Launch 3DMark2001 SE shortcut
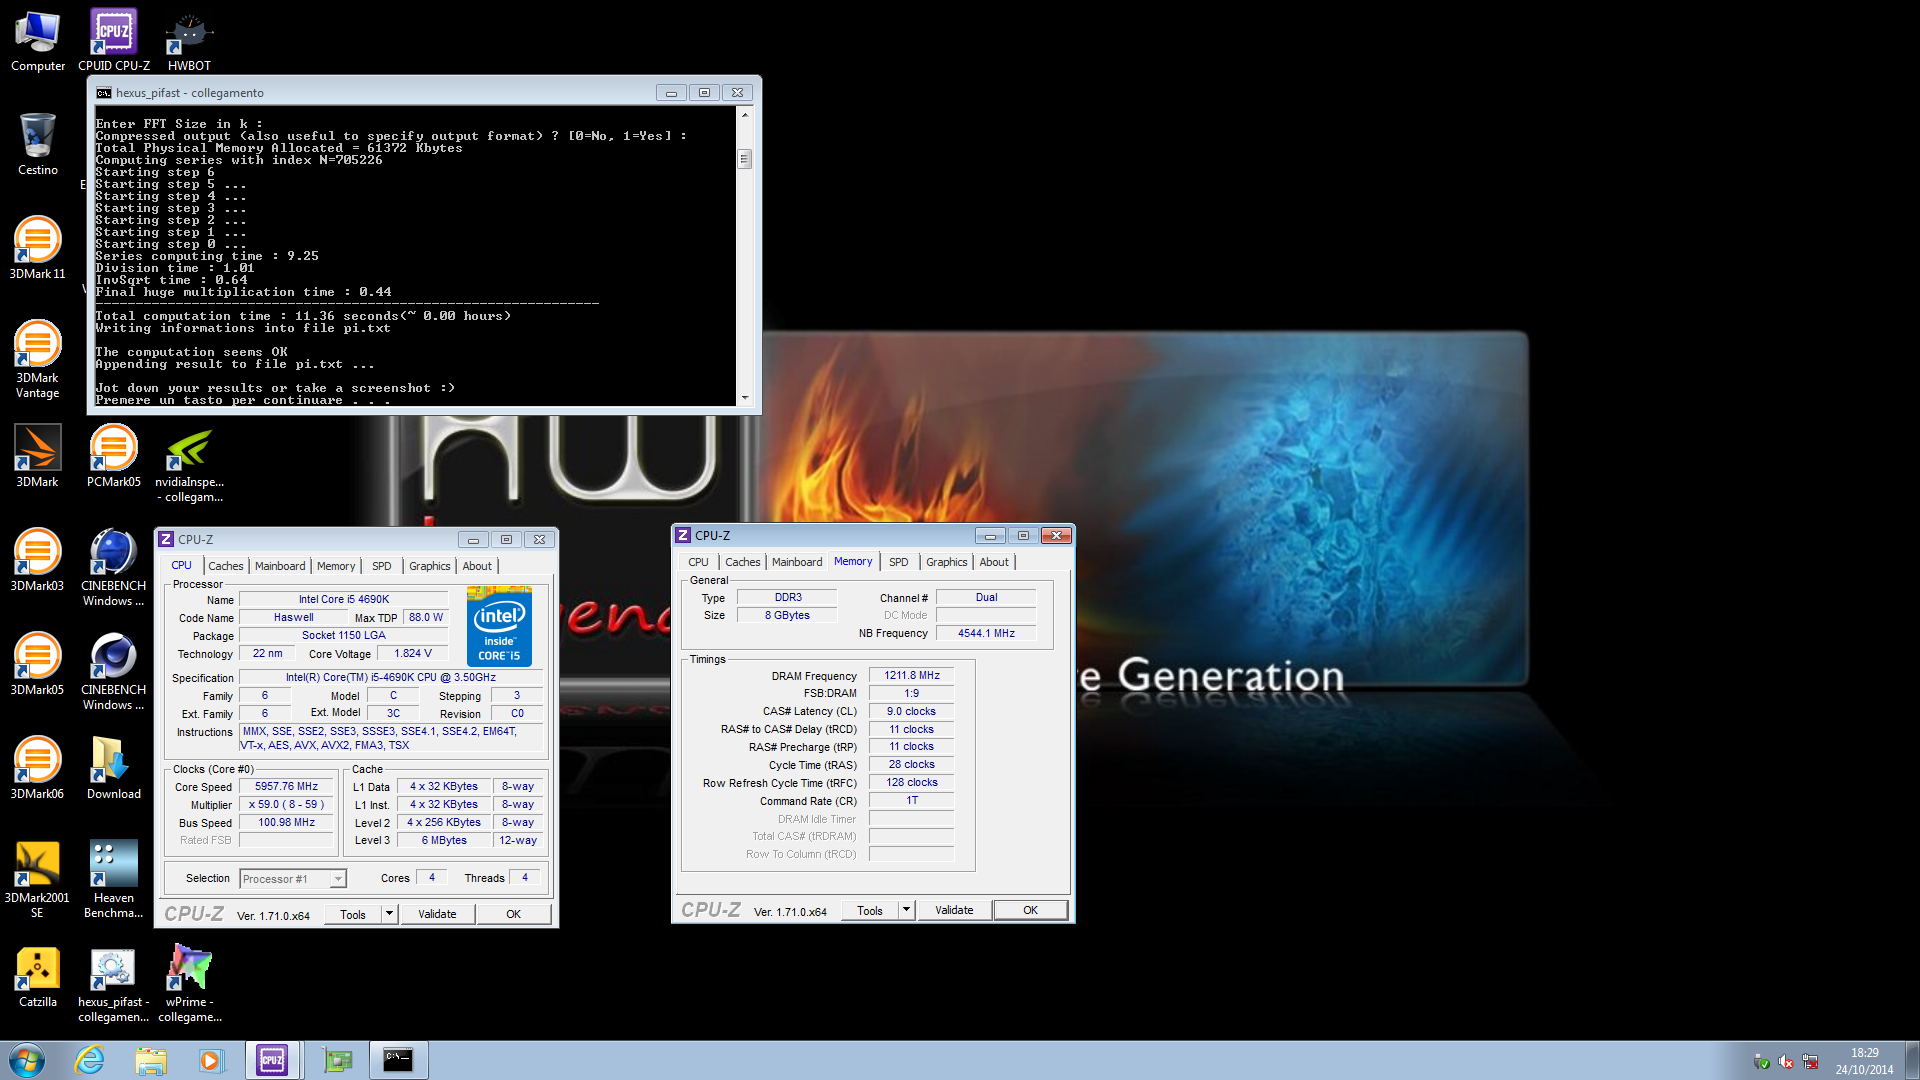The width and height of the screenshot is (1920, 1080). (38, 880)
